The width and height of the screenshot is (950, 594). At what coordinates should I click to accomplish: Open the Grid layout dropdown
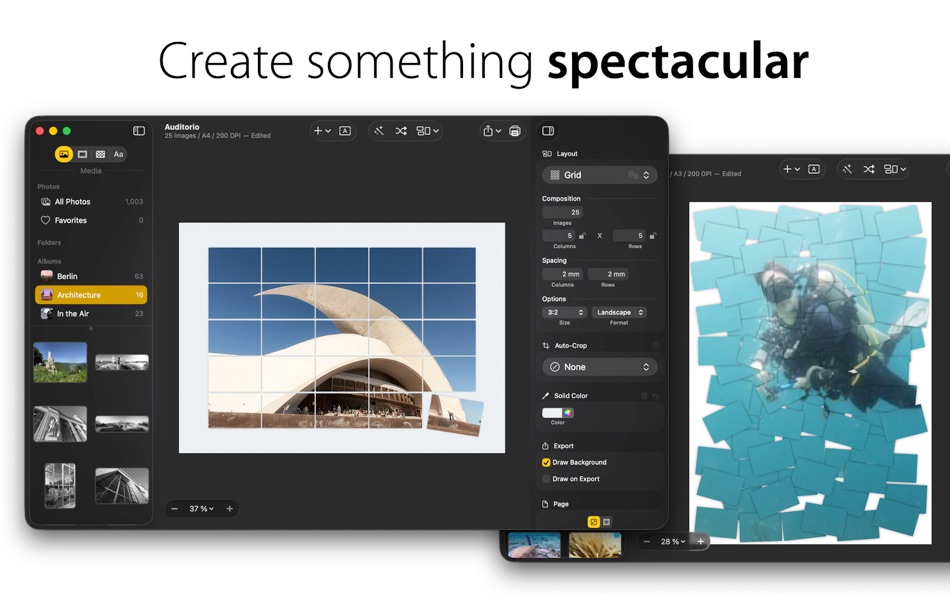[598, 174]
